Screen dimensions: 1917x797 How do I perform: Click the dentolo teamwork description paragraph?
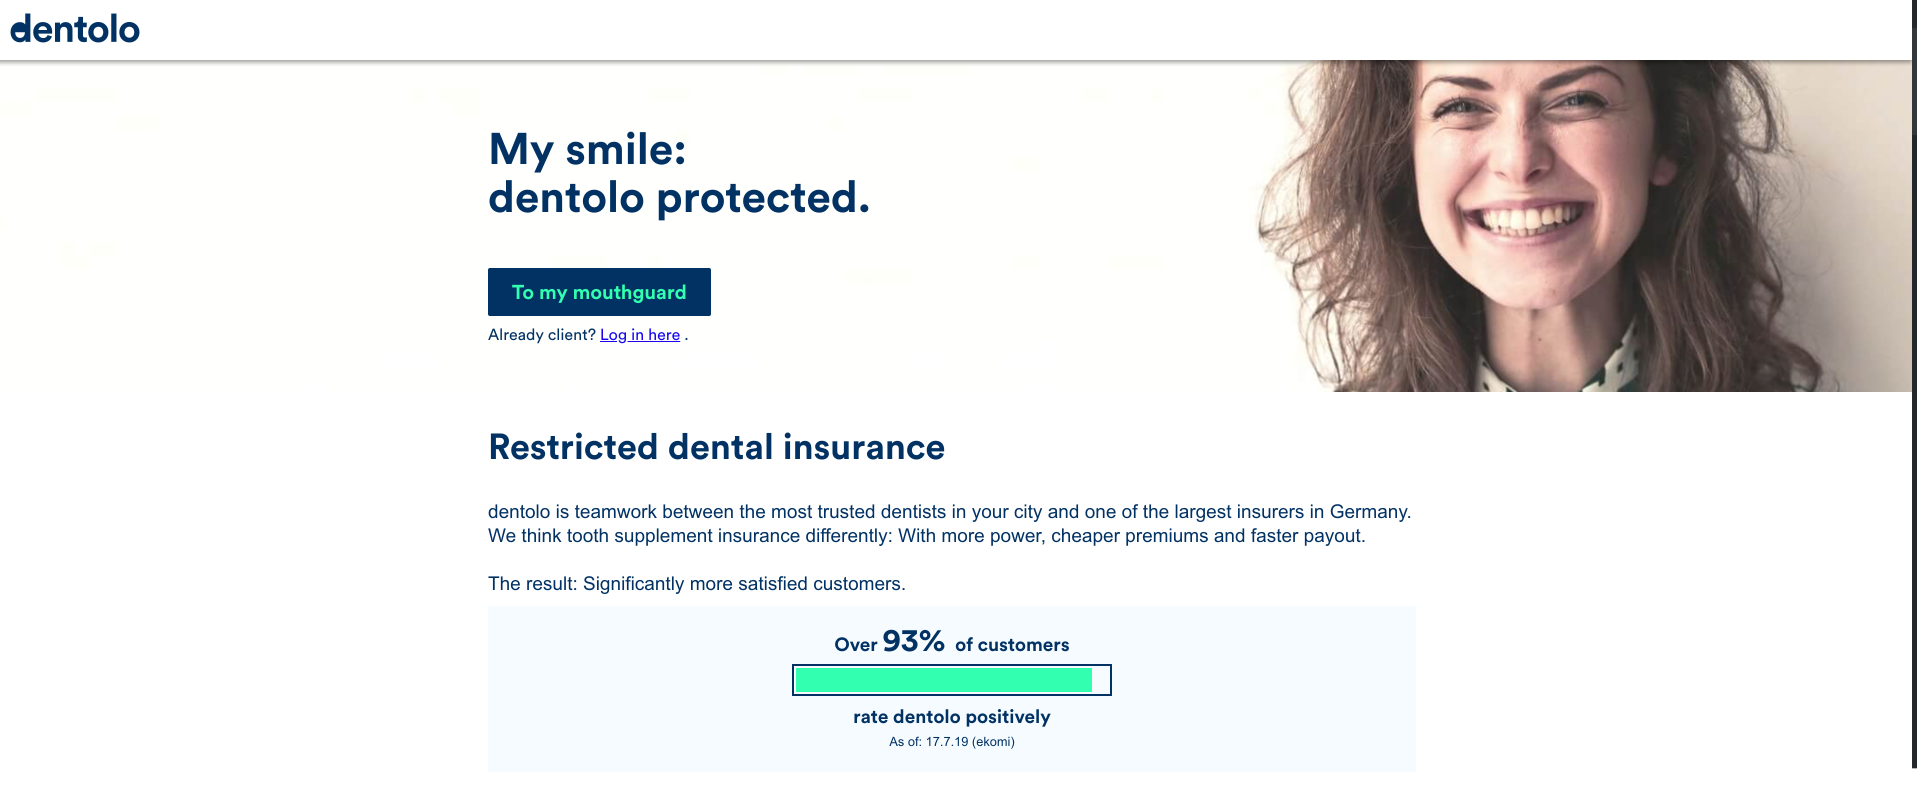[948, 523]
